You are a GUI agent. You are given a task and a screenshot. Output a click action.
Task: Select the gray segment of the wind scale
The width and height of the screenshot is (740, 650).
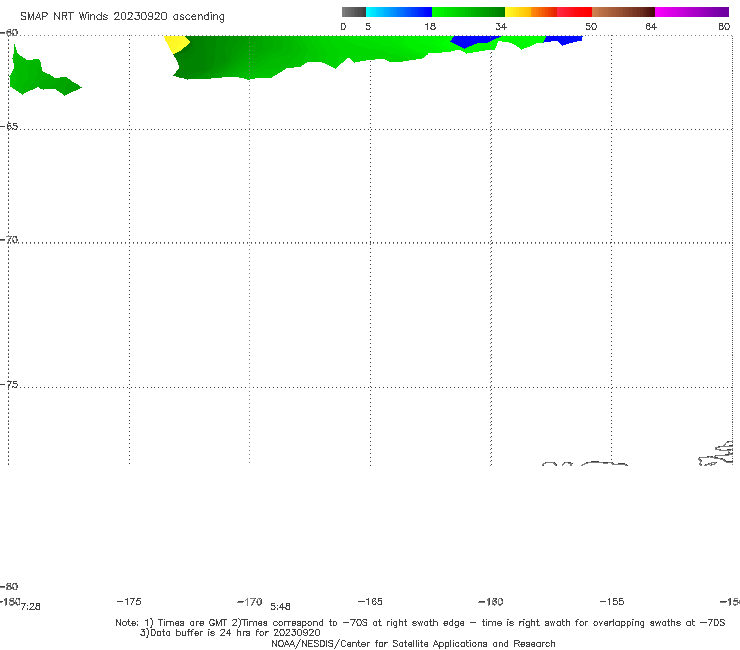point(354,12)
